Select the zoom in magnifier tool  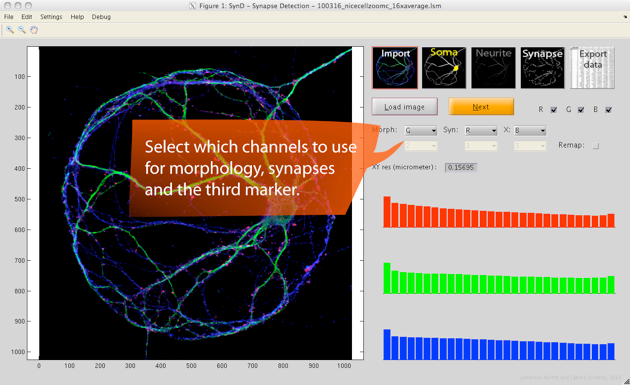[10, 30]
